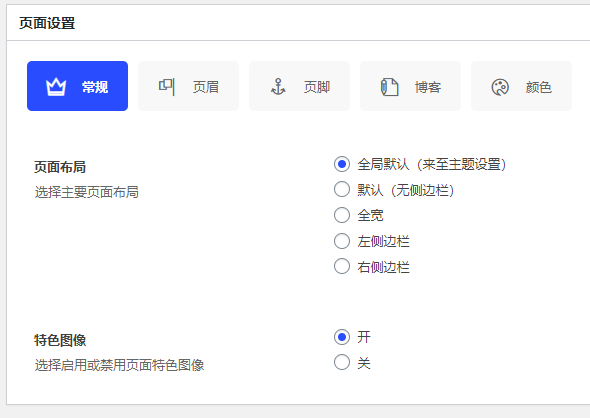Image resolution: width=590 pixels, height=418 pixels.
Task: Switch to the 页脚 tab
Action: tap(300, 86)
